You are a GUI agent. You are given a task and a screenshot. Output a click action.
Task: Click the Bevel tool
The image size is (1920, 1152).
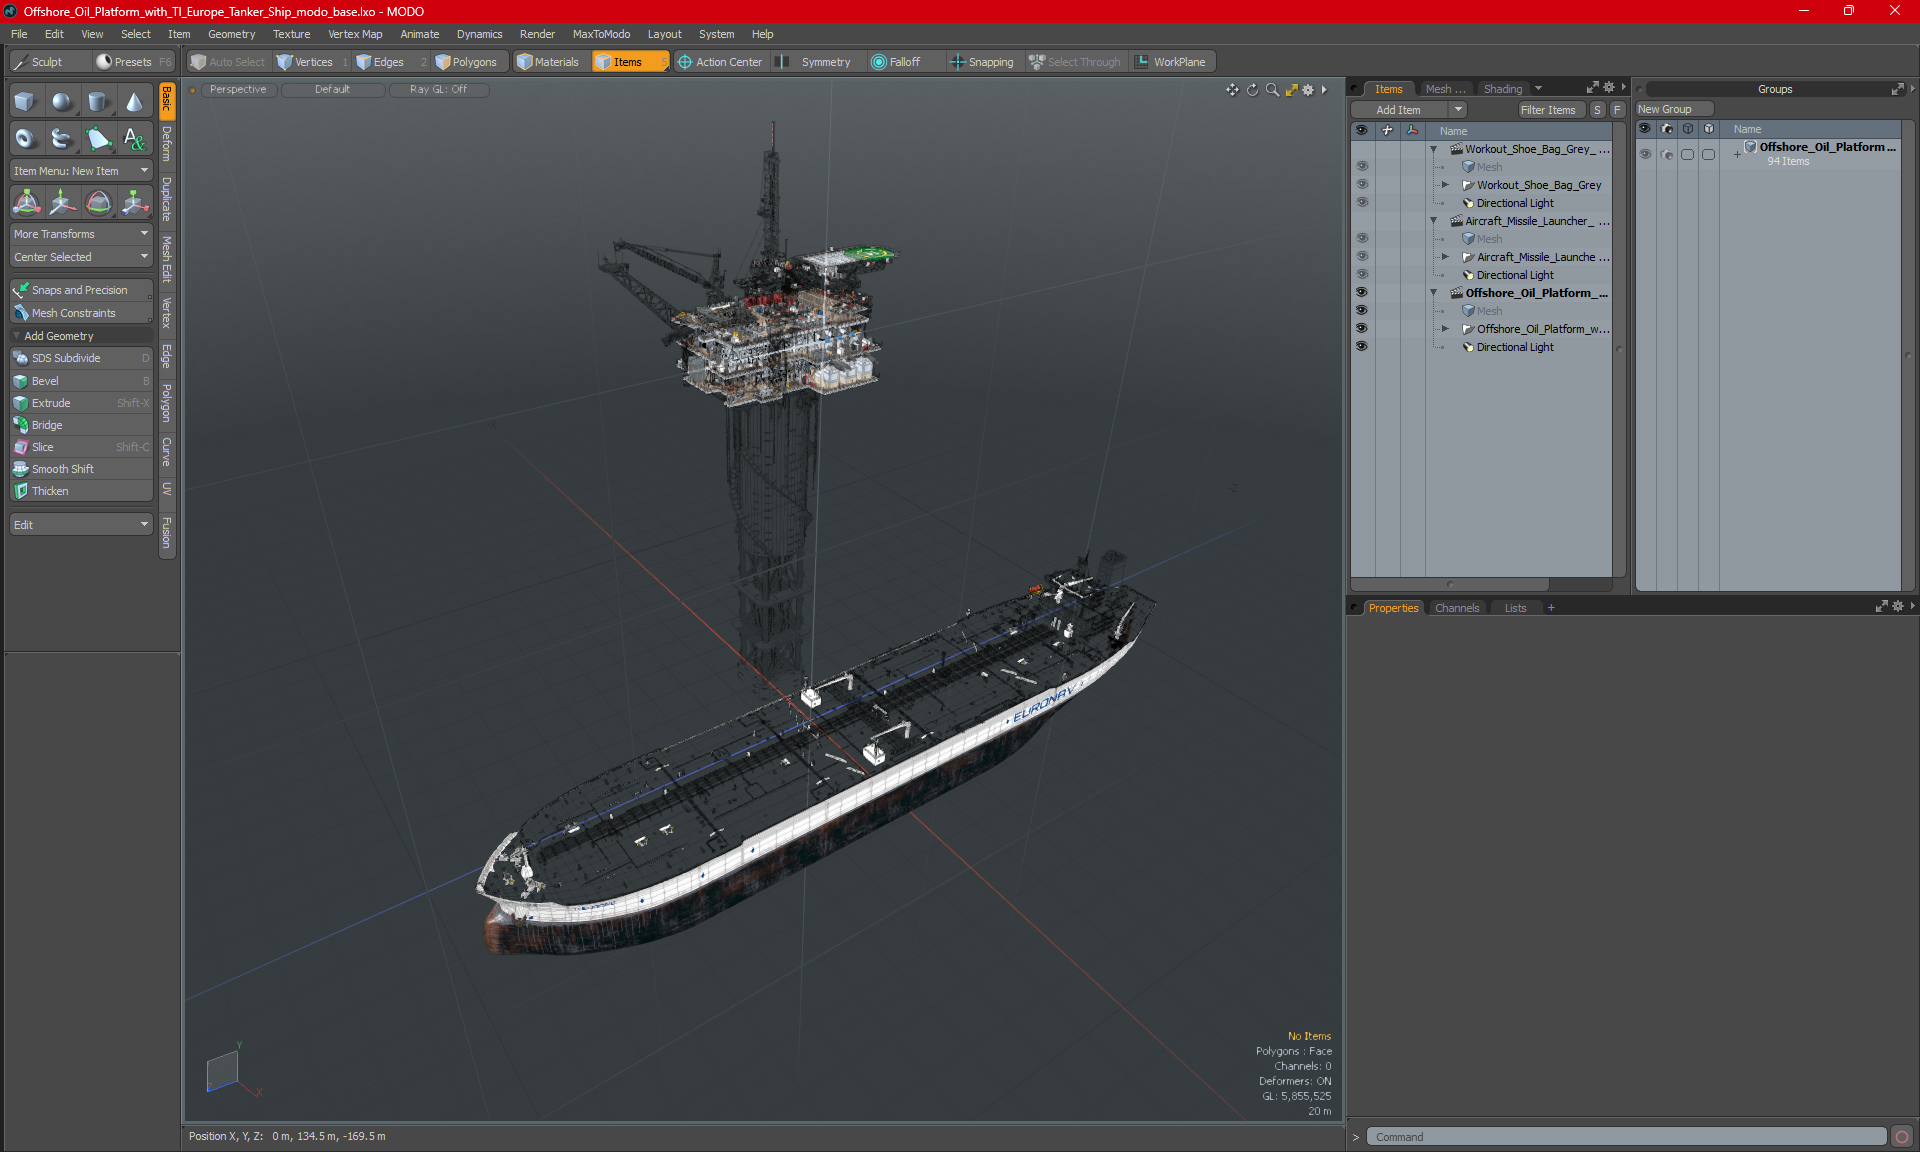(x=45, y=381)
